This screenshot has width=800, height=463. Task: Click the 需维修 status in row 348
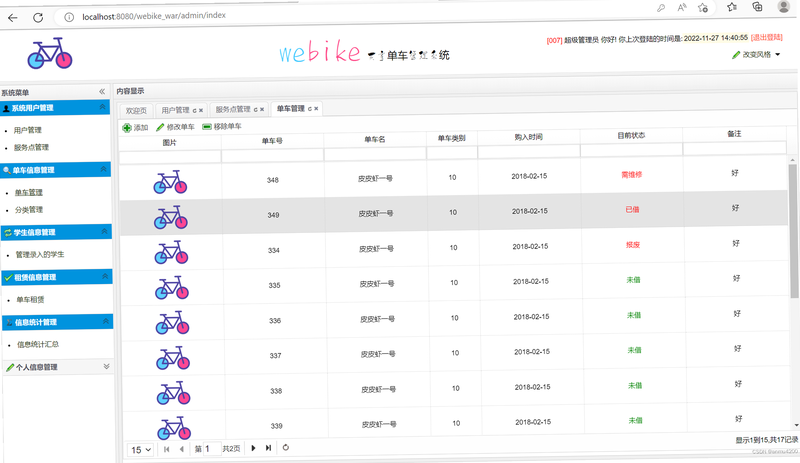(632, 175)
